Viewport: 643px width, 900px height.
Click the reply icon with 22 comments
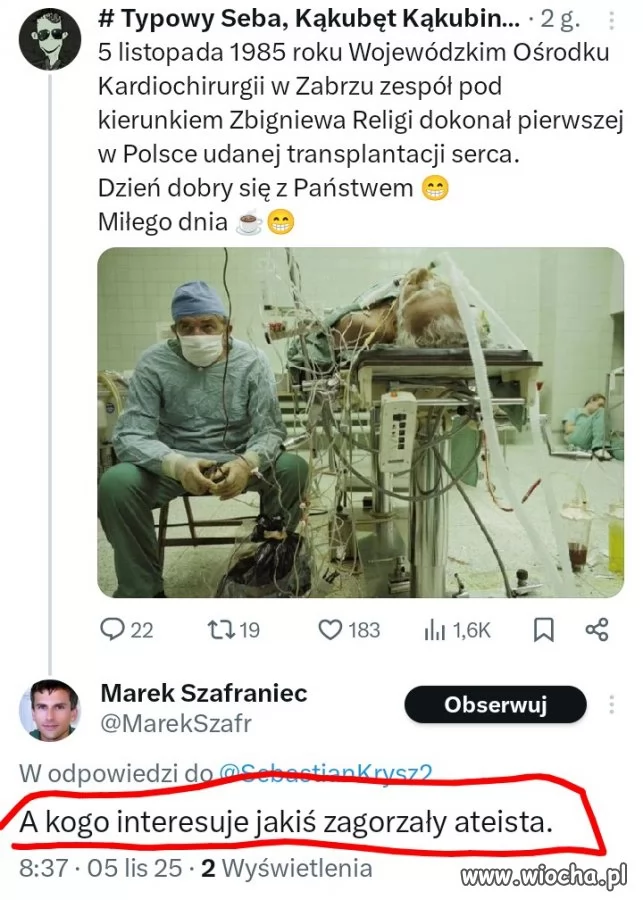[x=112, y=629]
